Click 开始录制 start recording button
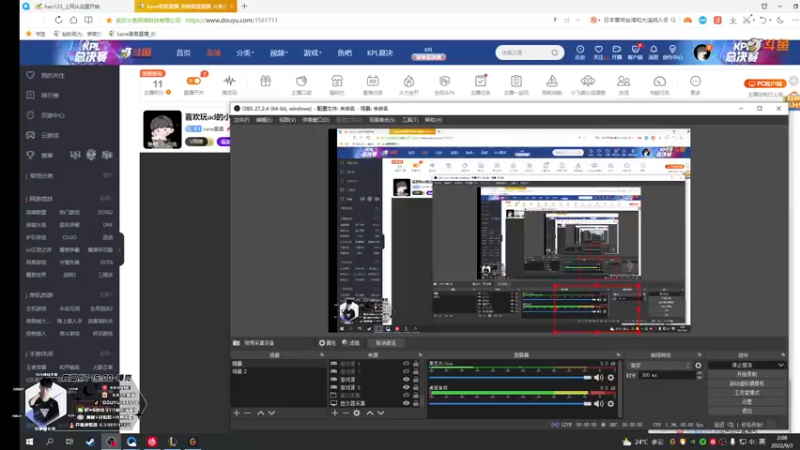 746,374
